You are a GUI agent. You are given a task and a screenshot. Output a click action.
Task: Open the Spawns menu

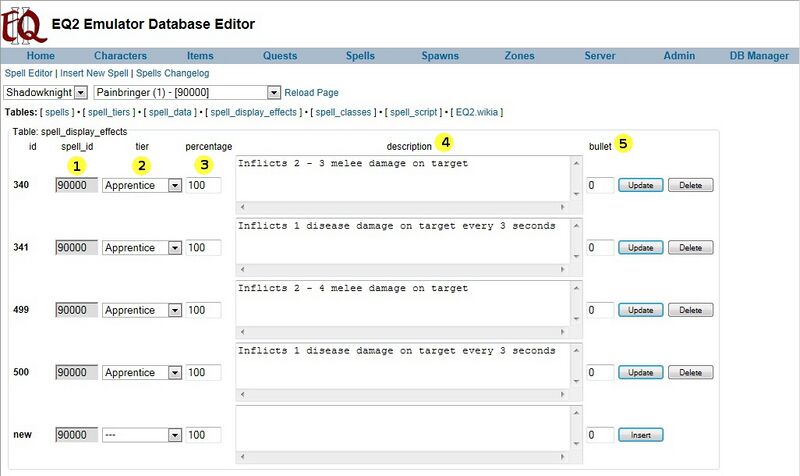(x=440, y=56)
